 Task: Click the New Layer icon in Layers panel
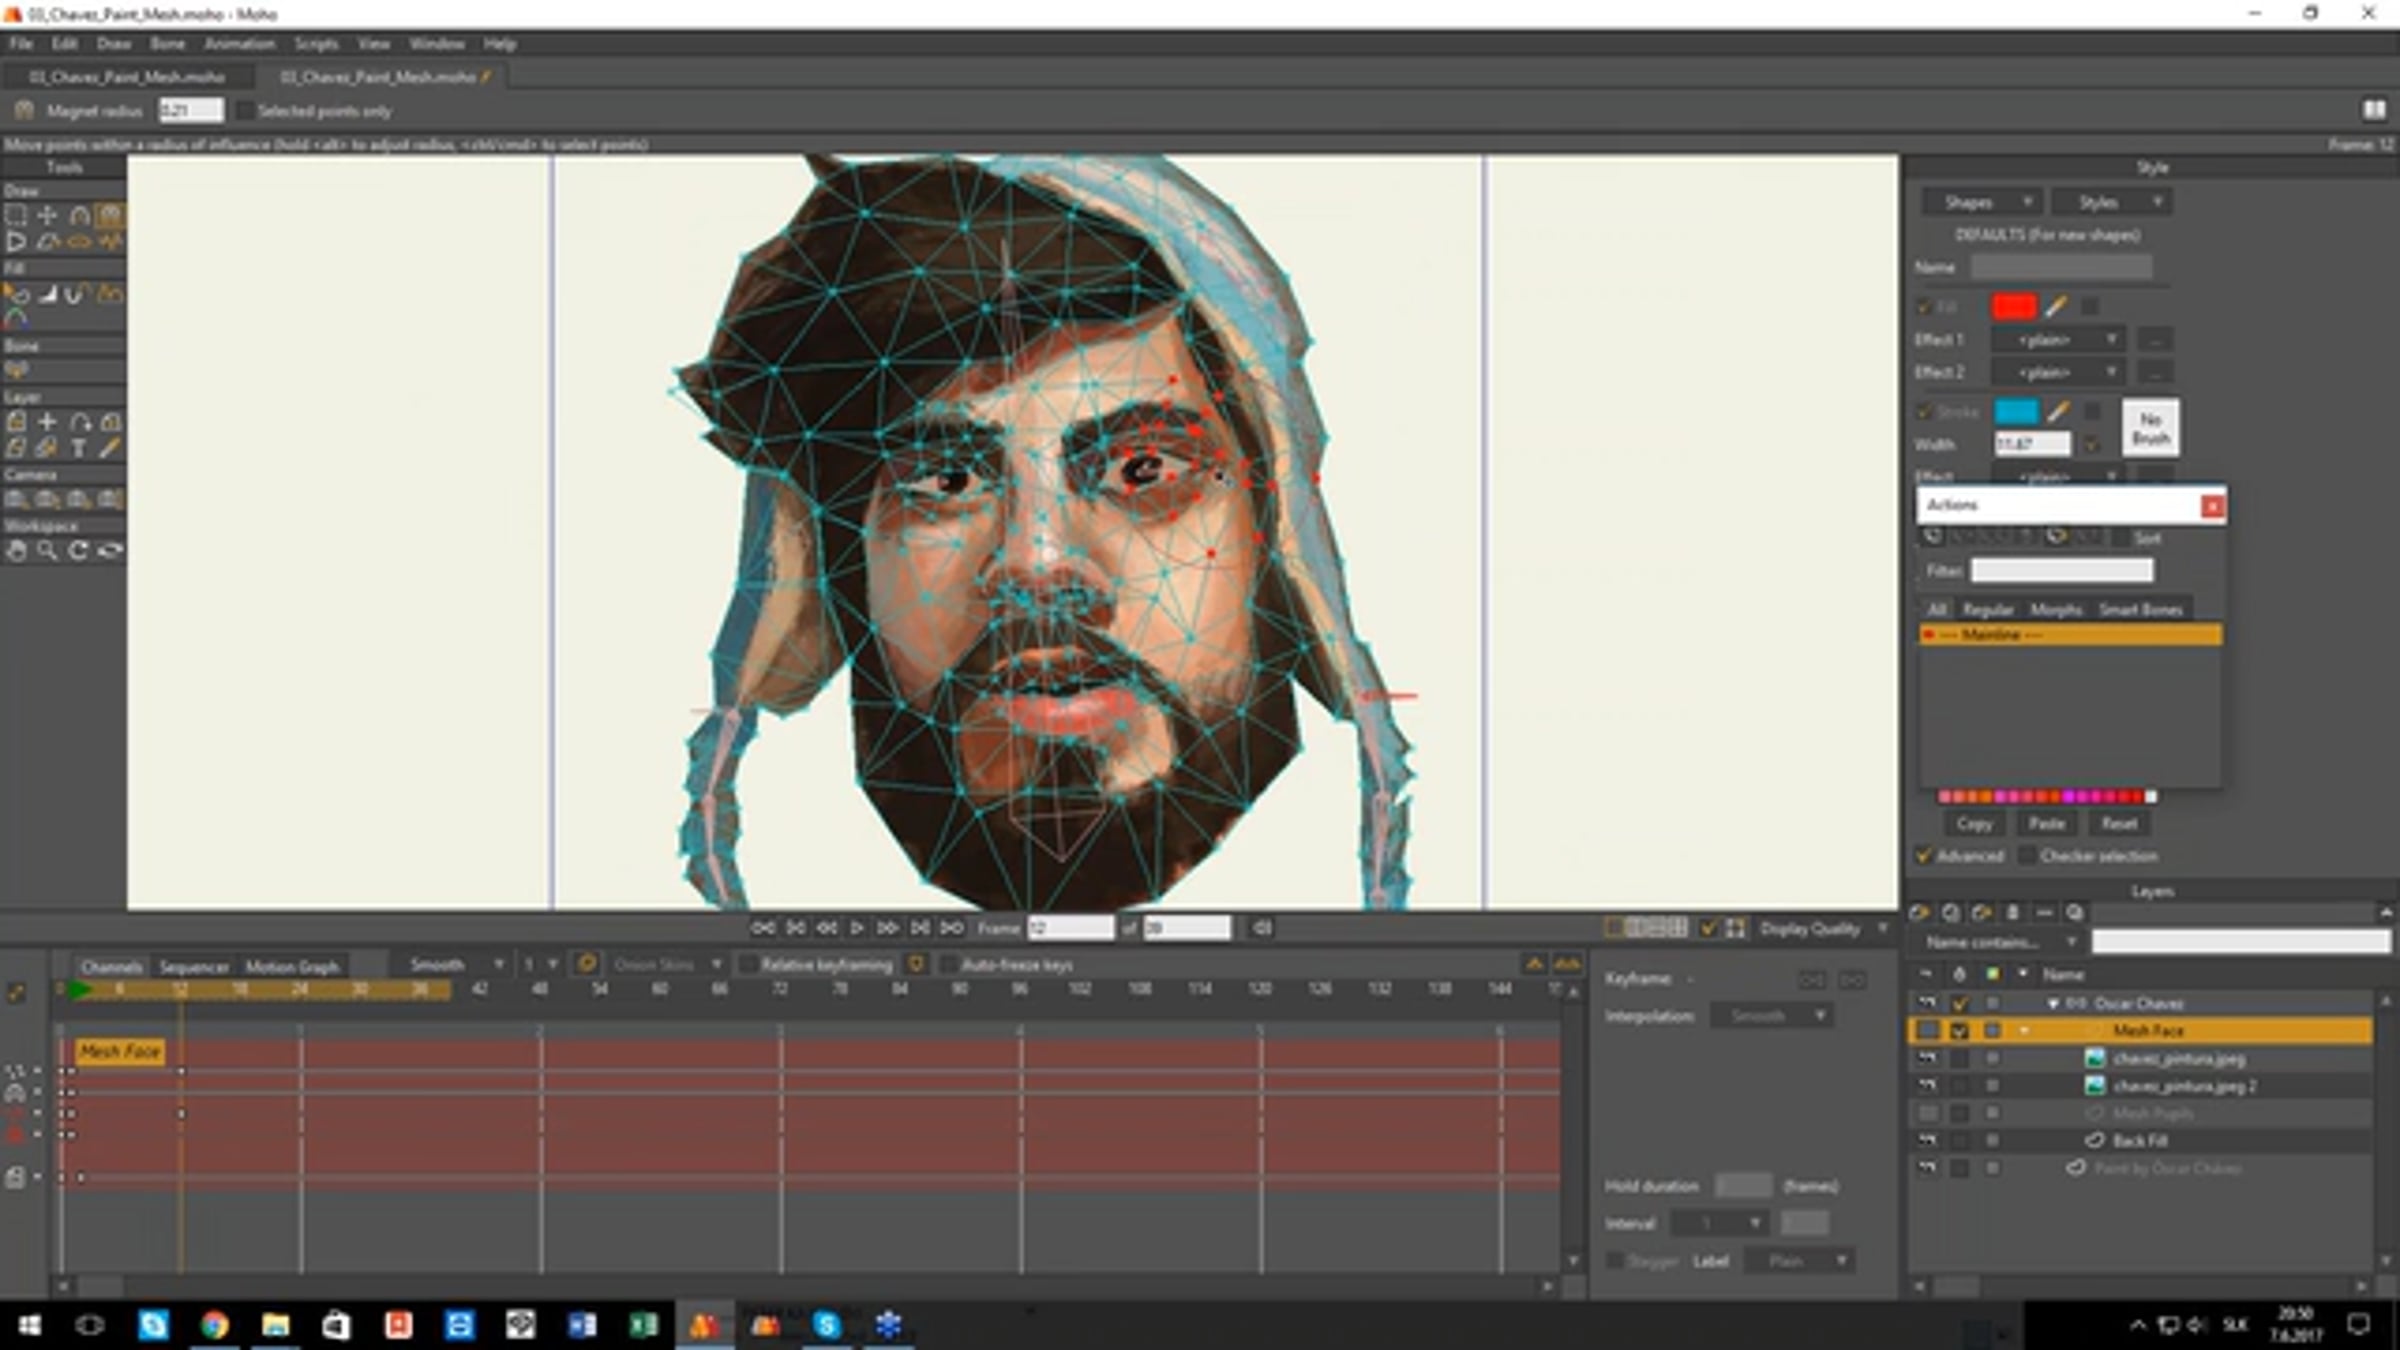(1919, 912)
